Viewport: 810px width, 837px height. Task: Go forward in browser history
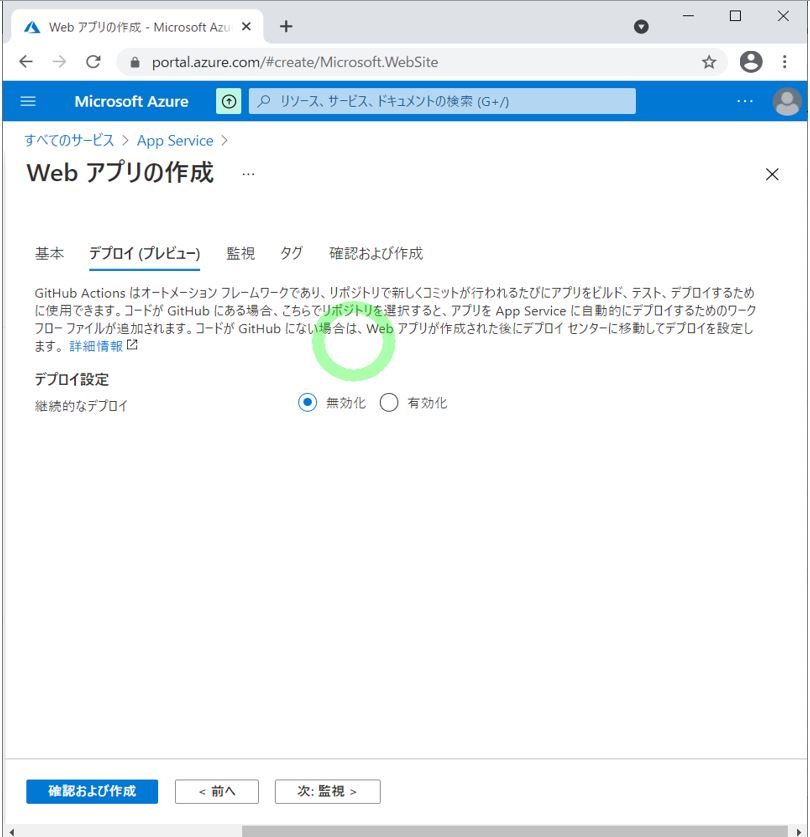[59, 62]
